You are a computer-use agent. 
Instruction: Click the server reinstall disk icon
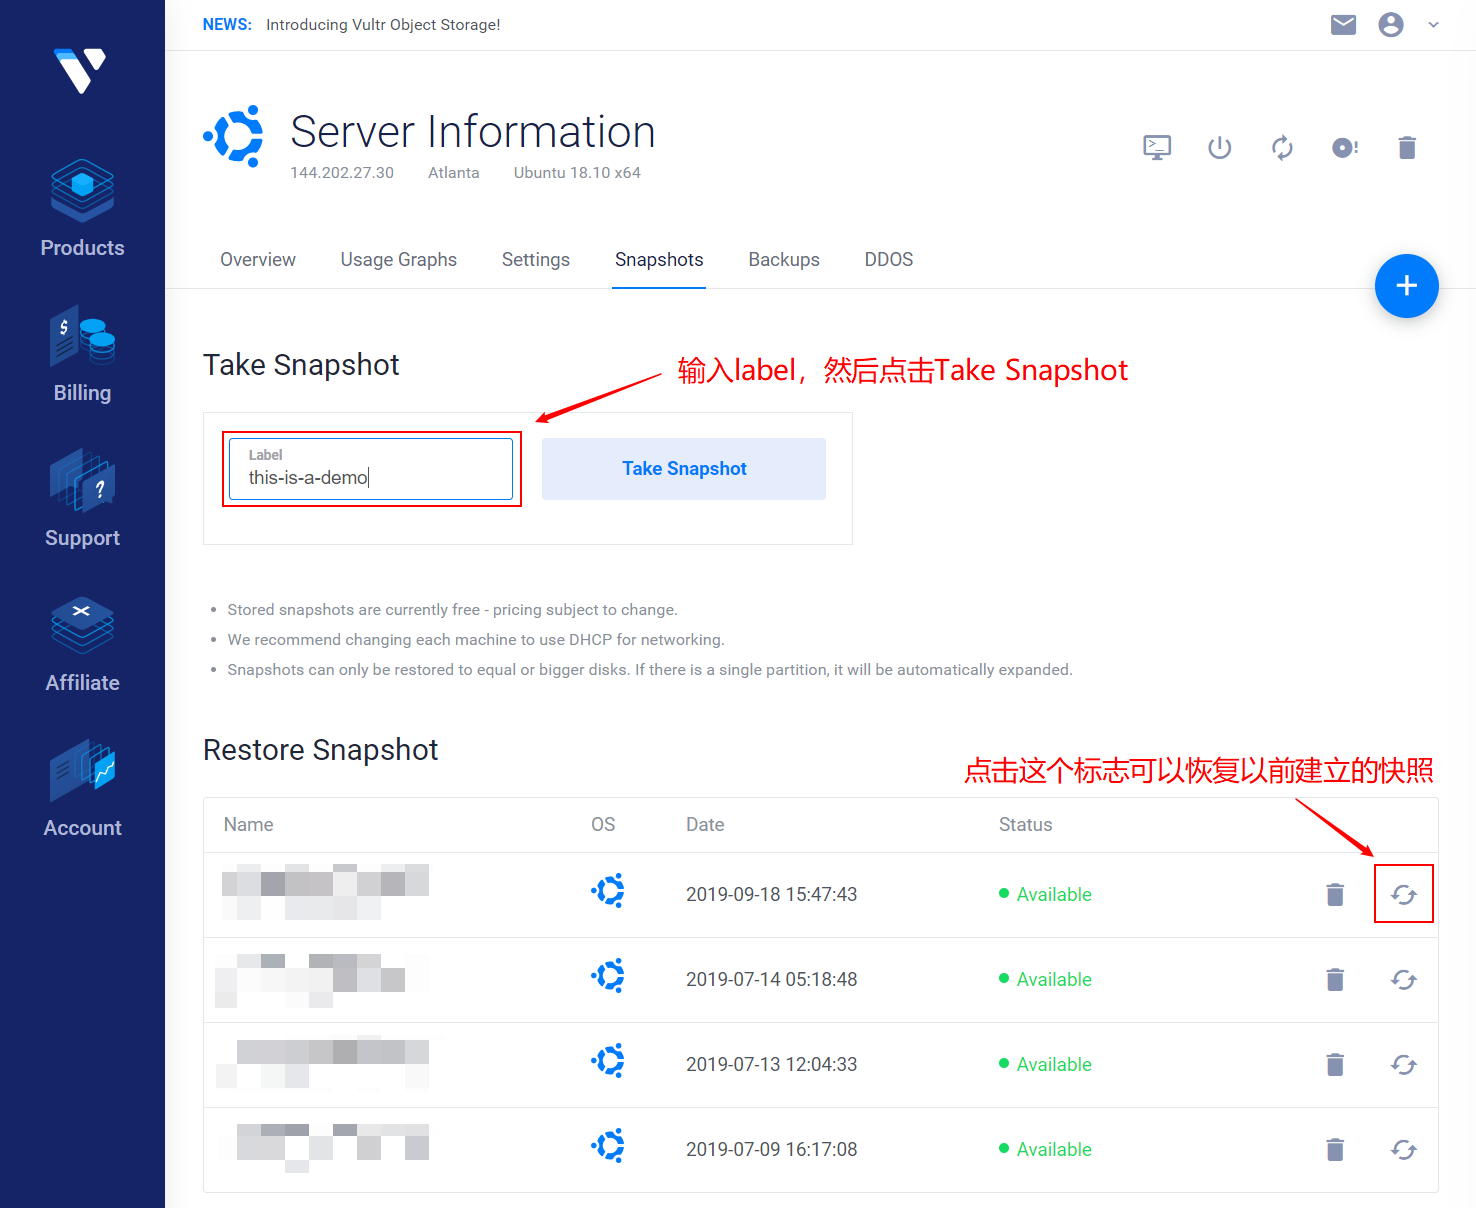[x=1344, y=148]
